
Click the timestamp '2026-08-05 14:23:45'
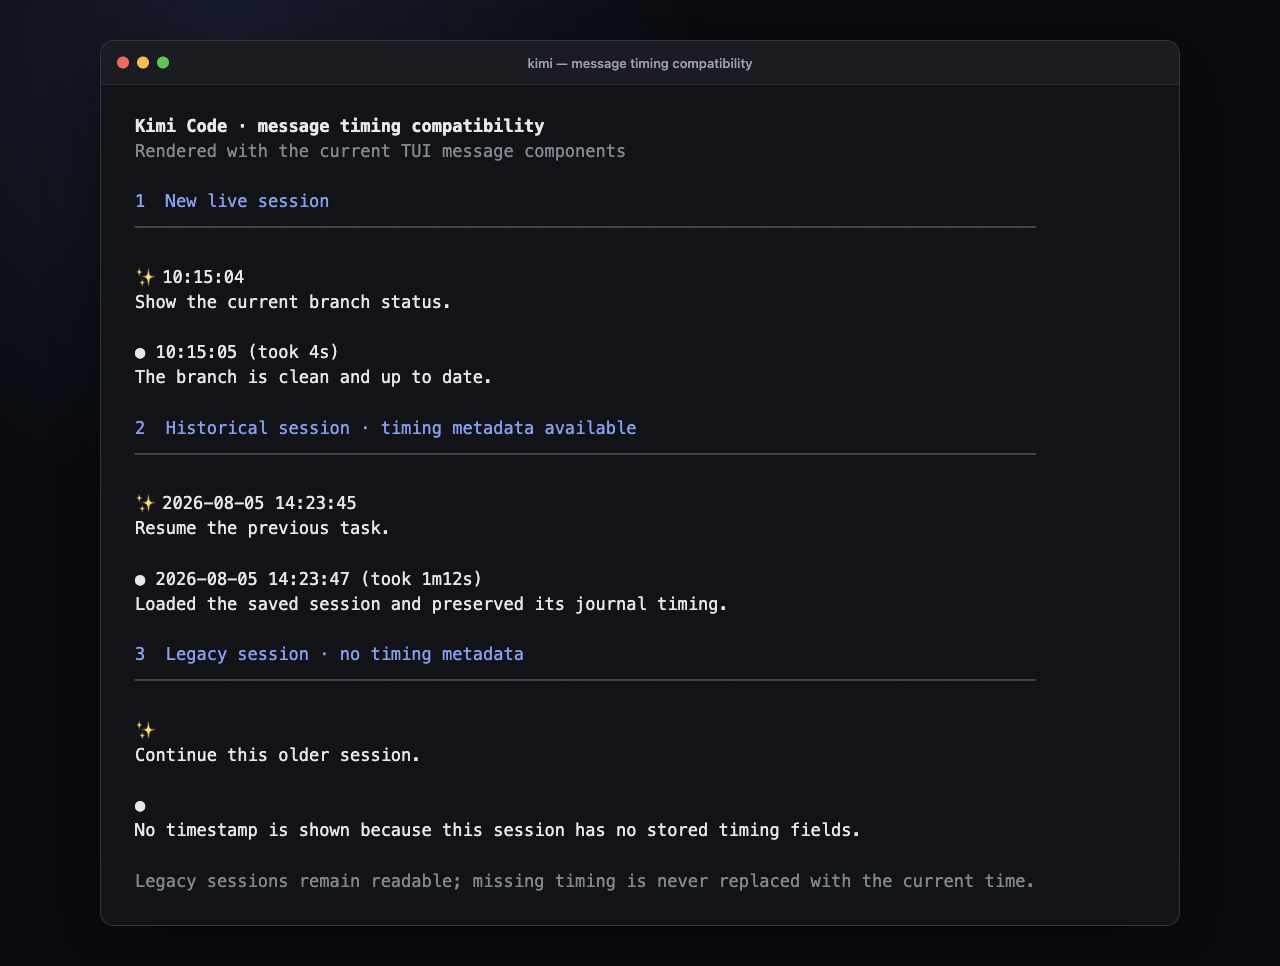pos(259,503)
